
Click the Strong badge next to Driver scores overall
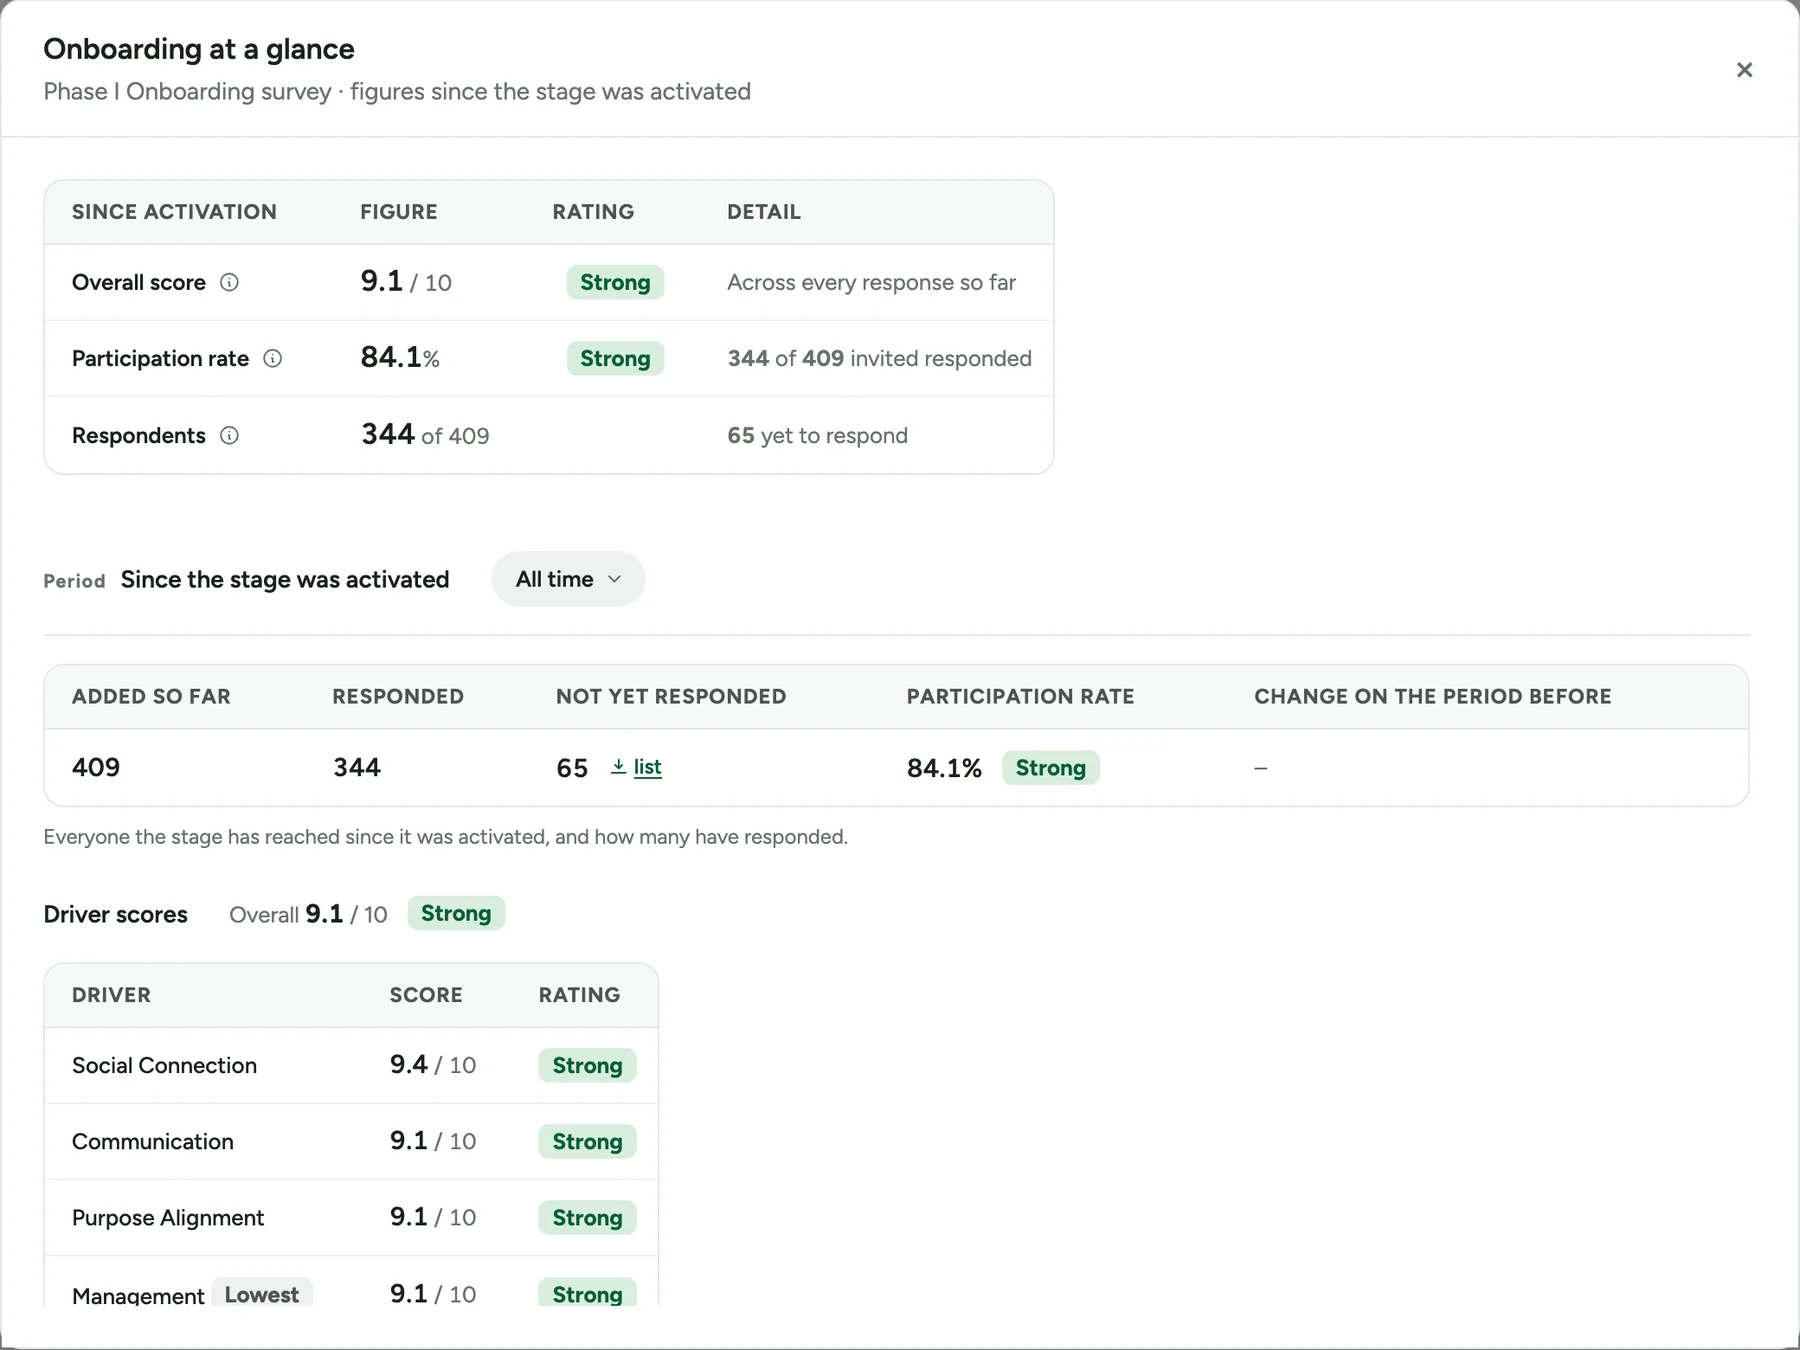click(456, 913)
